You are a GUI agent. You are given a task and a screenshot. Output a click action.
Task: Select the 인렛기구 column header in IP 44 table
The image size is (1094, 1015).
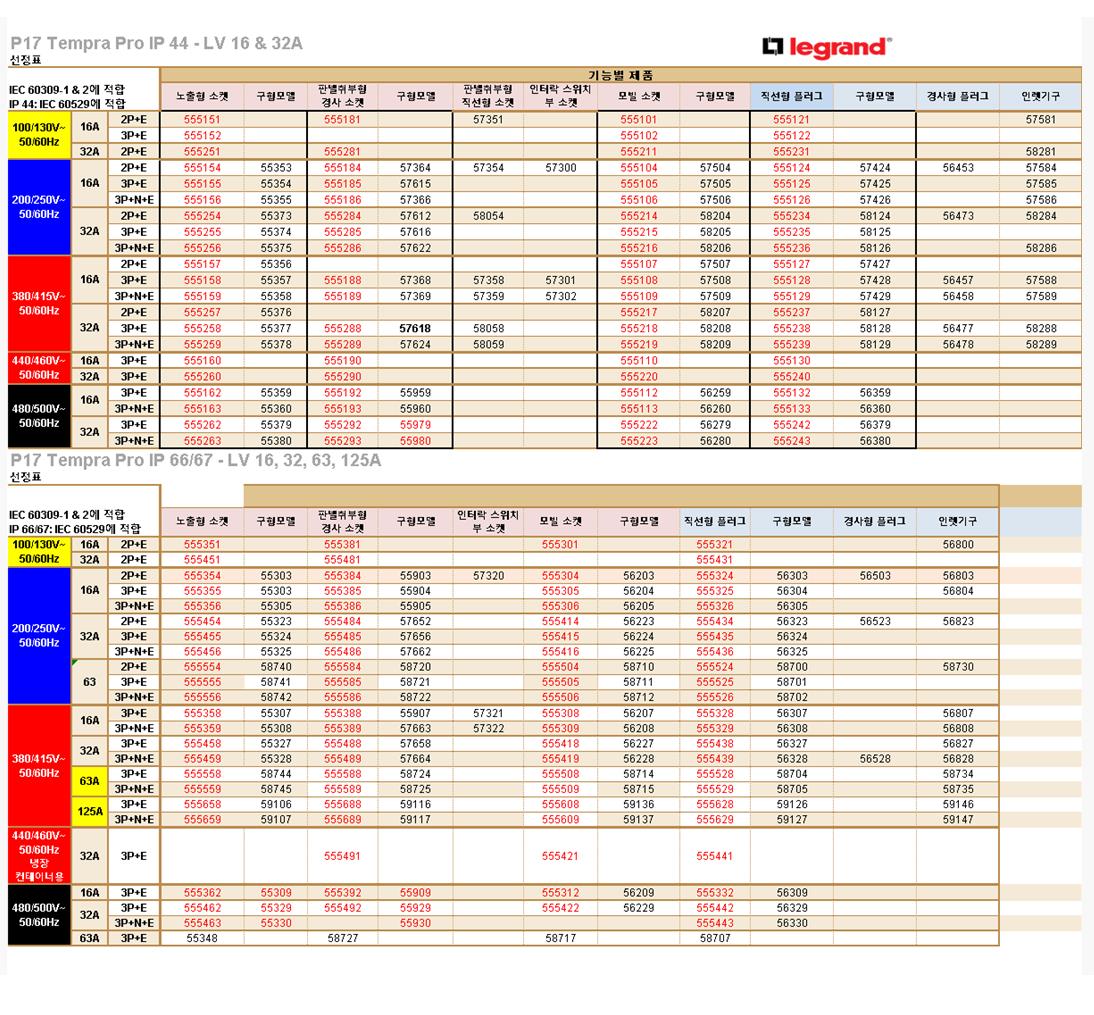tap(1040, 97)
